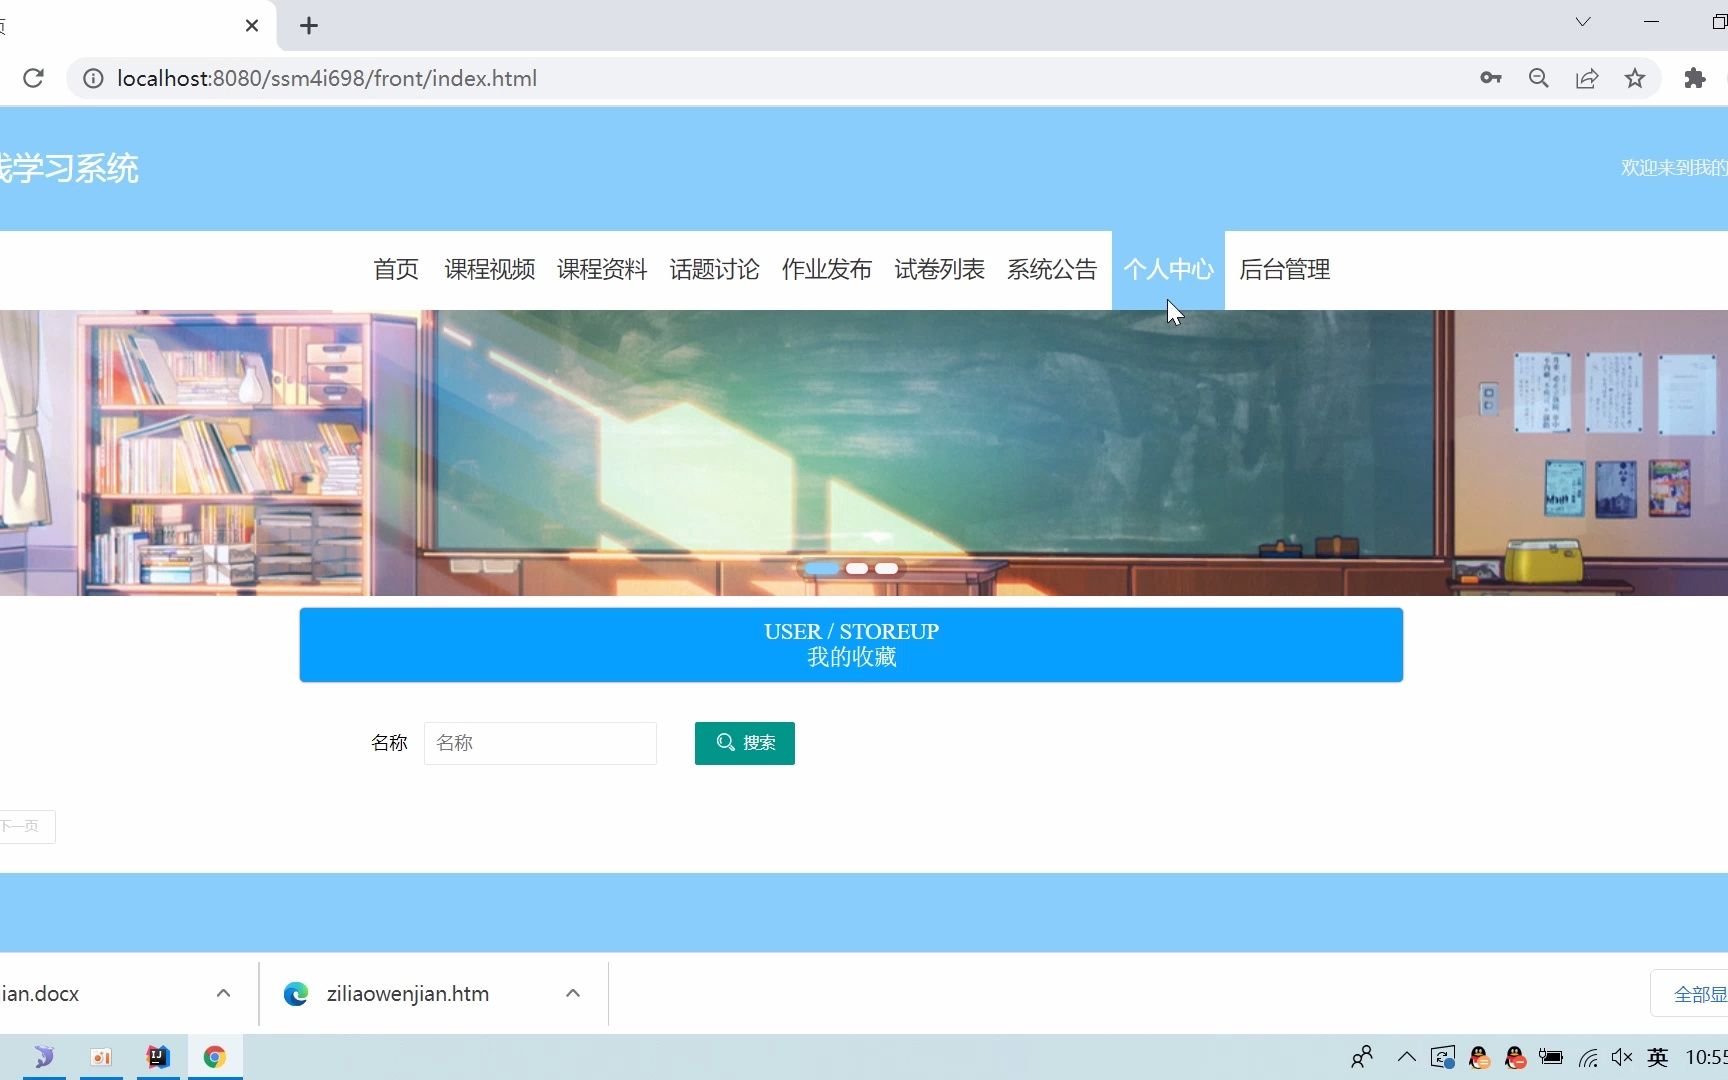This screenshot has height=1080, width=1728.
Task: Open 试卷列表 nav item
Action: pos(939,269)
